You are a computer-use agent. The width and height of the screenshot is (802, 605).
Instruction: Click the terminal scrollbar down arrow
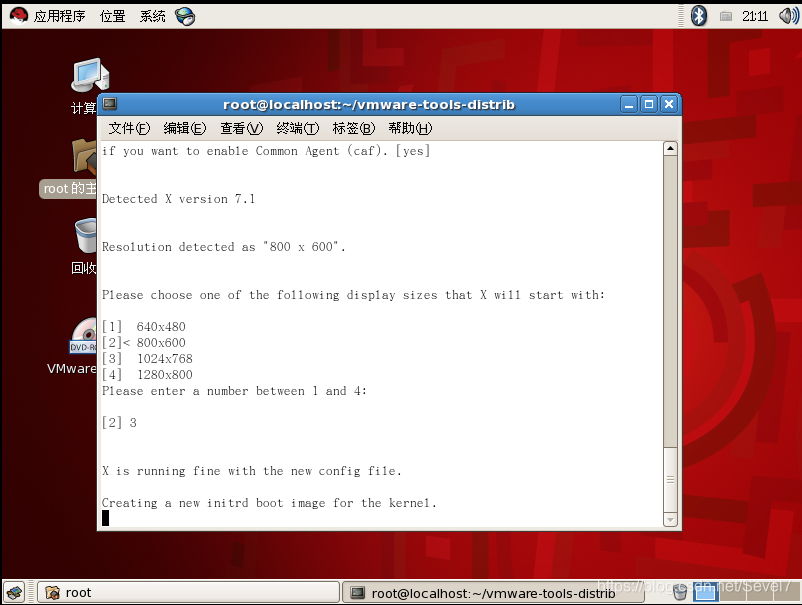[x=670, y=520]
